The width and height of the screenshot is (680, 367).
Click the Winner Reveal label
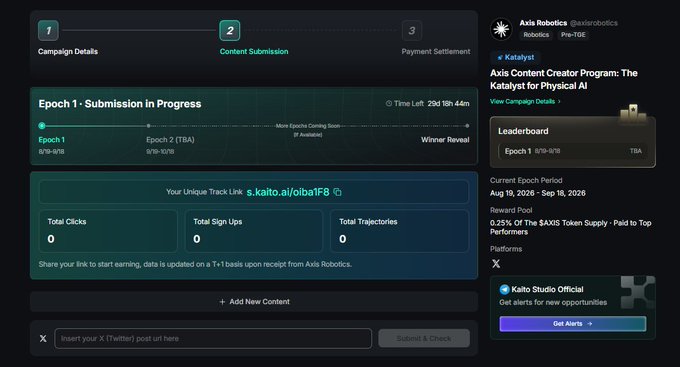pos(445,140)
